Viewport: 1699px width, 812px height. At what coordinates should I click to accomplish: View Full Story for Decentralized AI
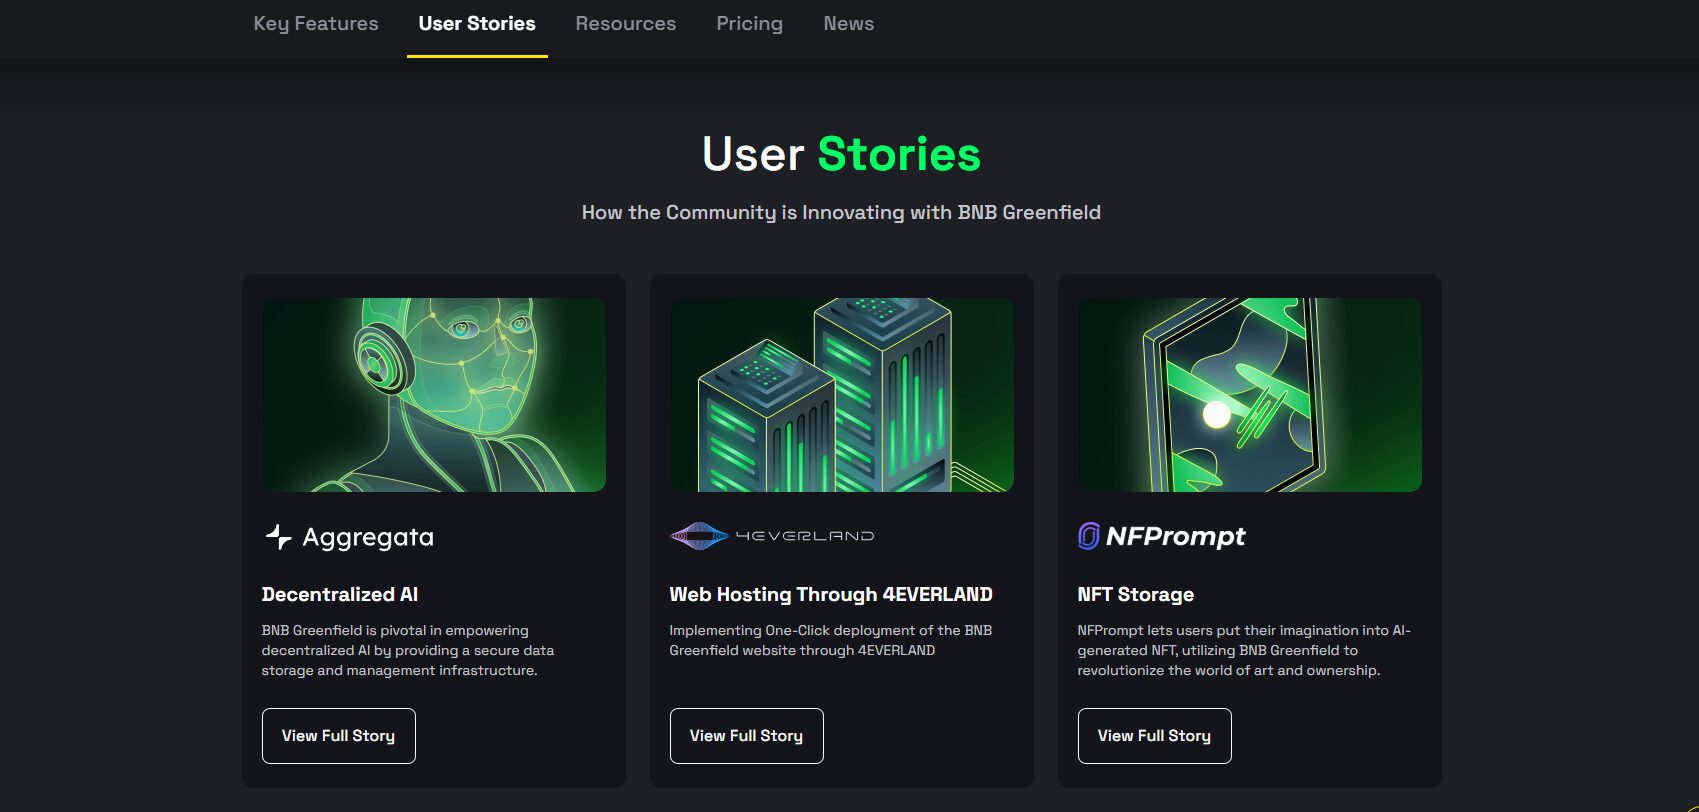pyautogui.click(x=339, y=736)
